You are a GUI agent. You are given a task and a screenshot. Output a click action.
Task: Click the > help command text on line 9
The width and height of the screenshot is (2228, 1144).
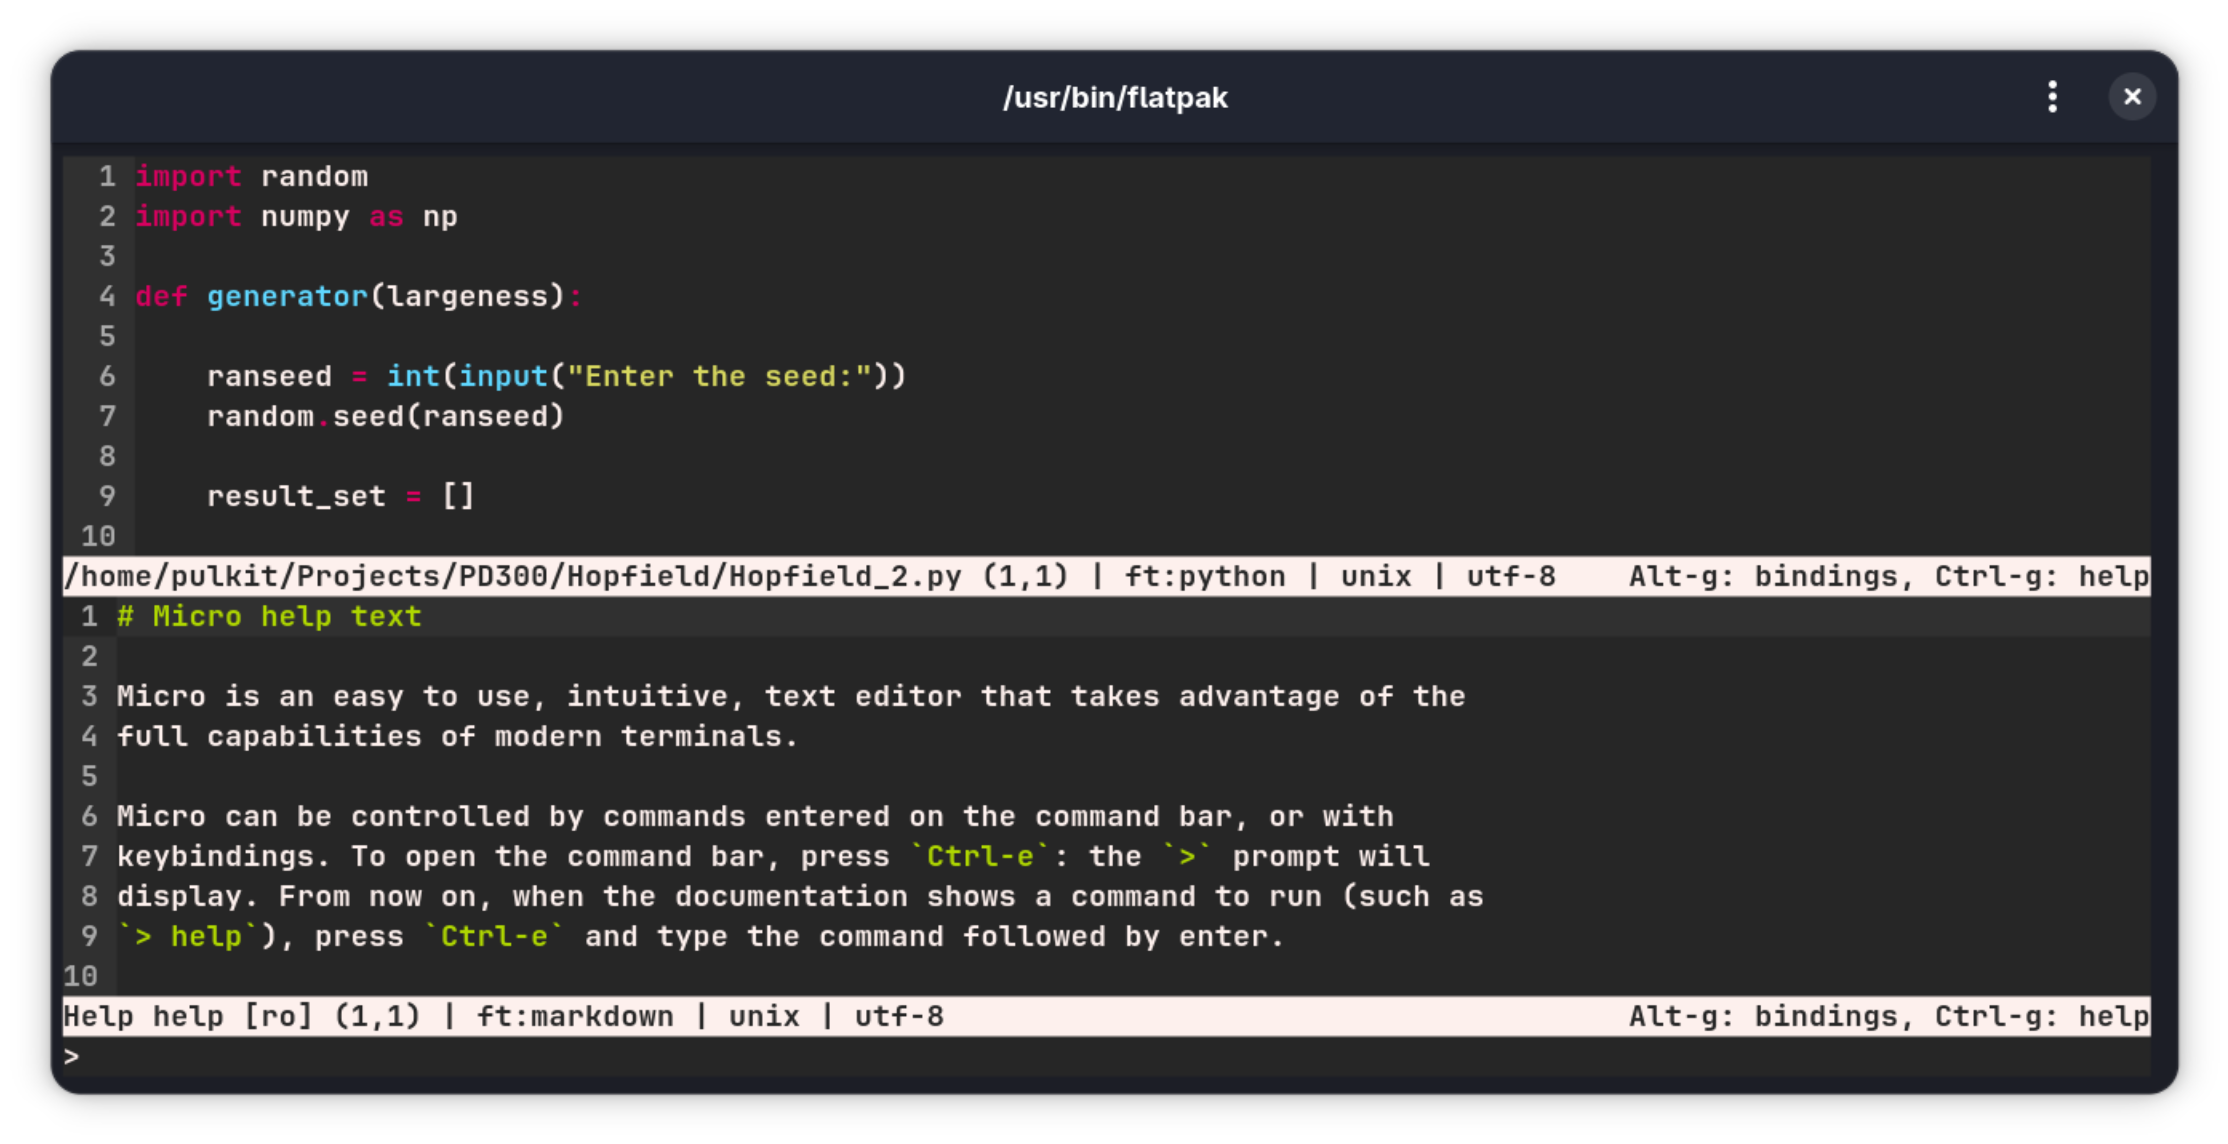click(188, 936)
